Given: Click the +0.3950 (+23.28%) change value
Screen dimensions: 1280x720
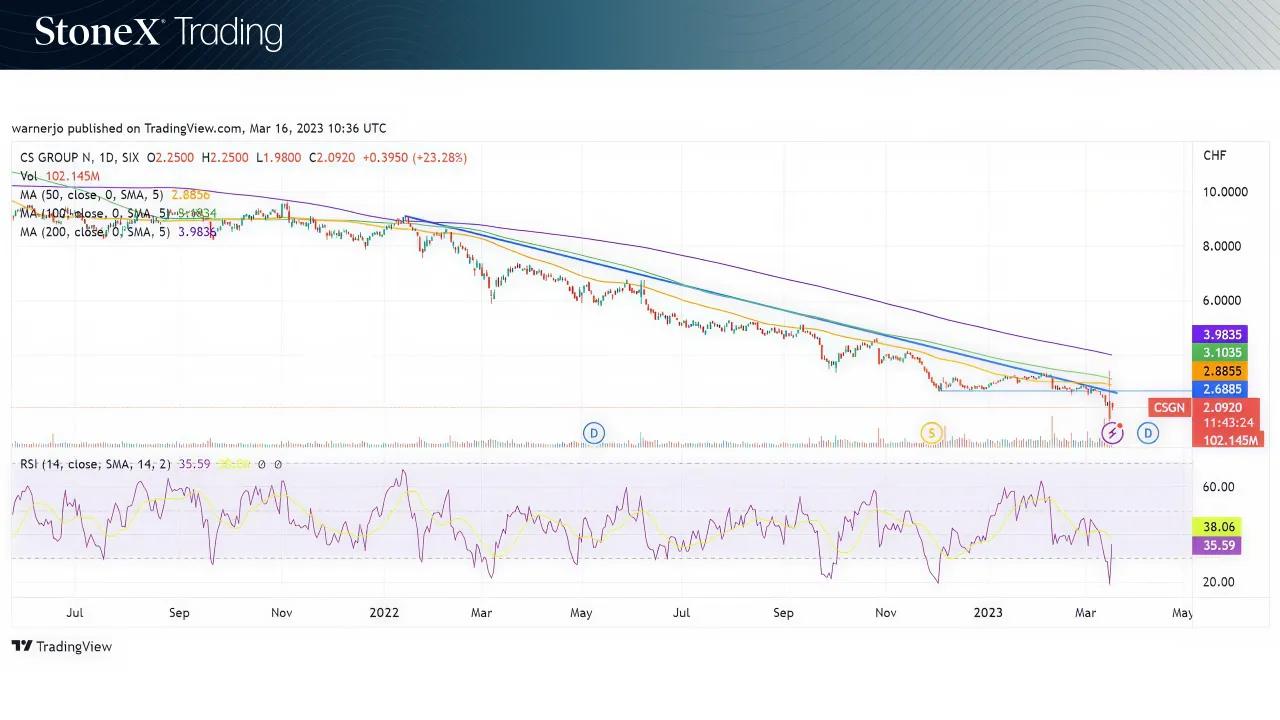Looking at the screenshot, I should [x=415, y=157].
